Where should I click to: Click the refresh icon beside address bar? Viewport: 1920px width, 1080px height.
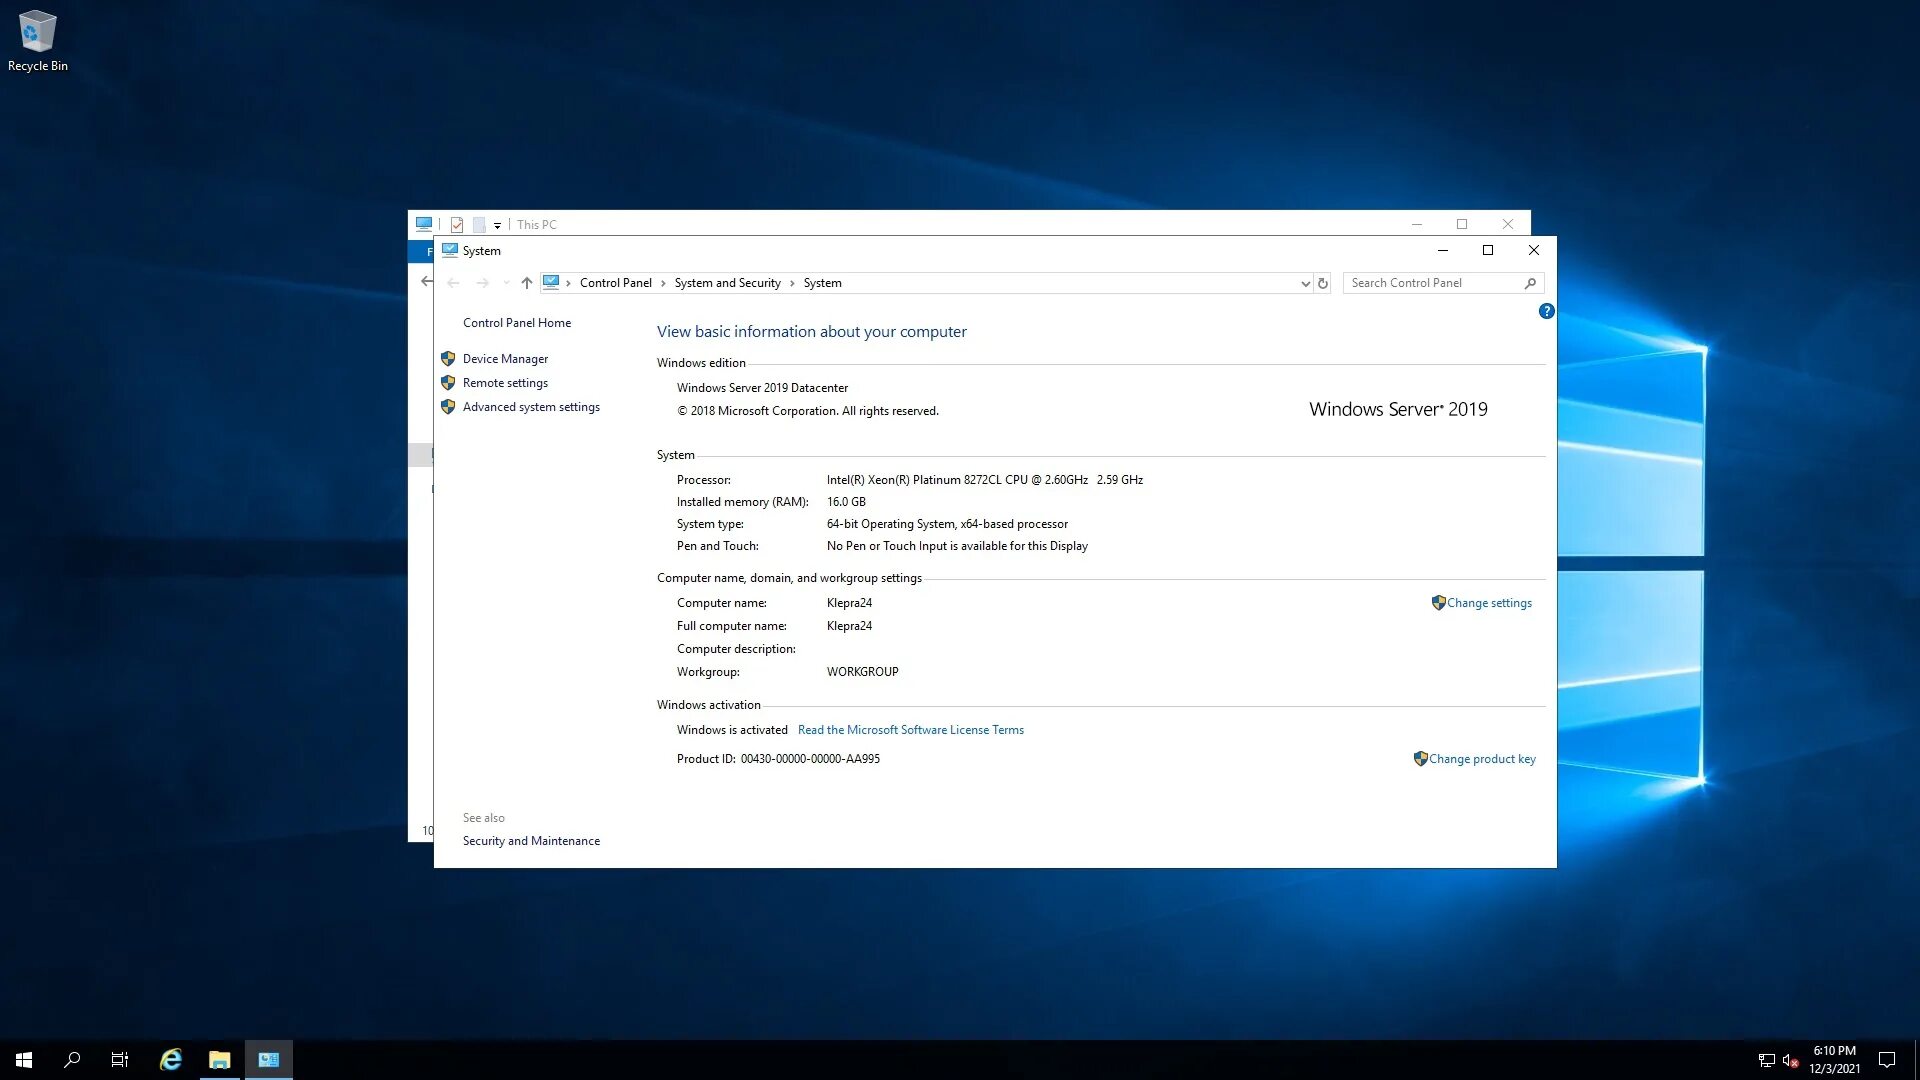click(x=1322, y=283)
